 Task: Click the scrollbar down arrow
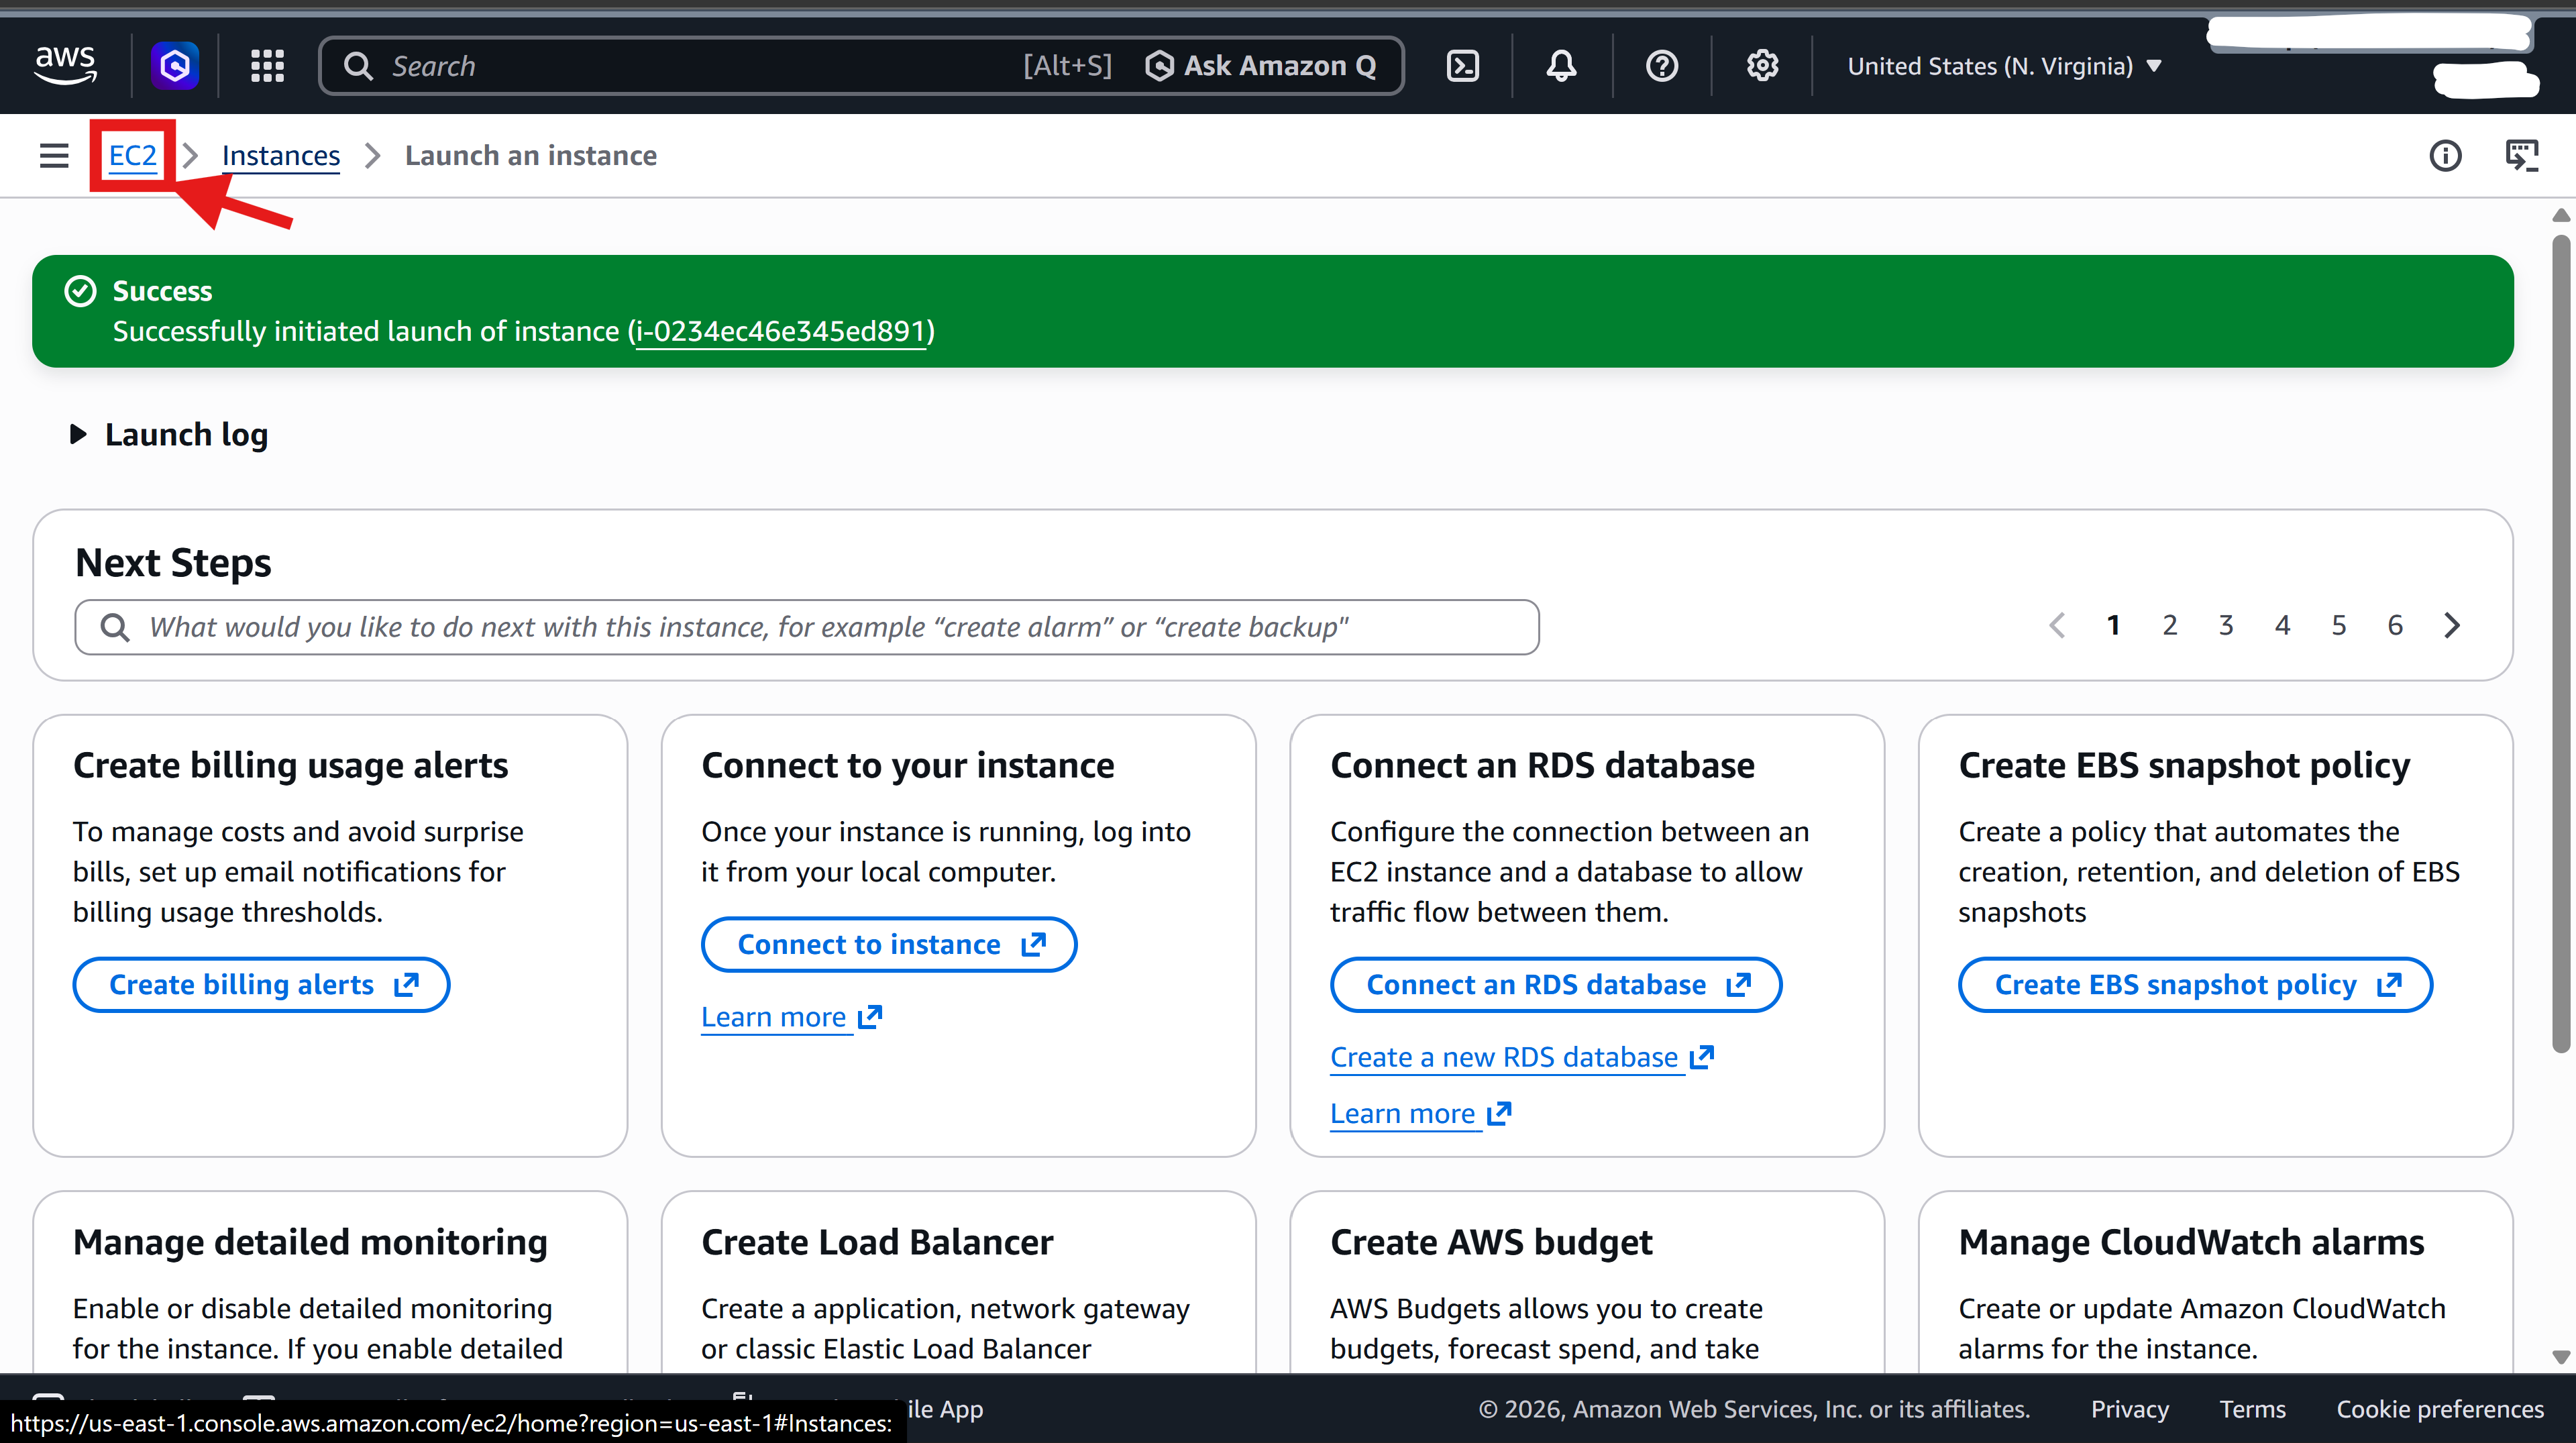pyautogui.click(x=2560, y=1357)
